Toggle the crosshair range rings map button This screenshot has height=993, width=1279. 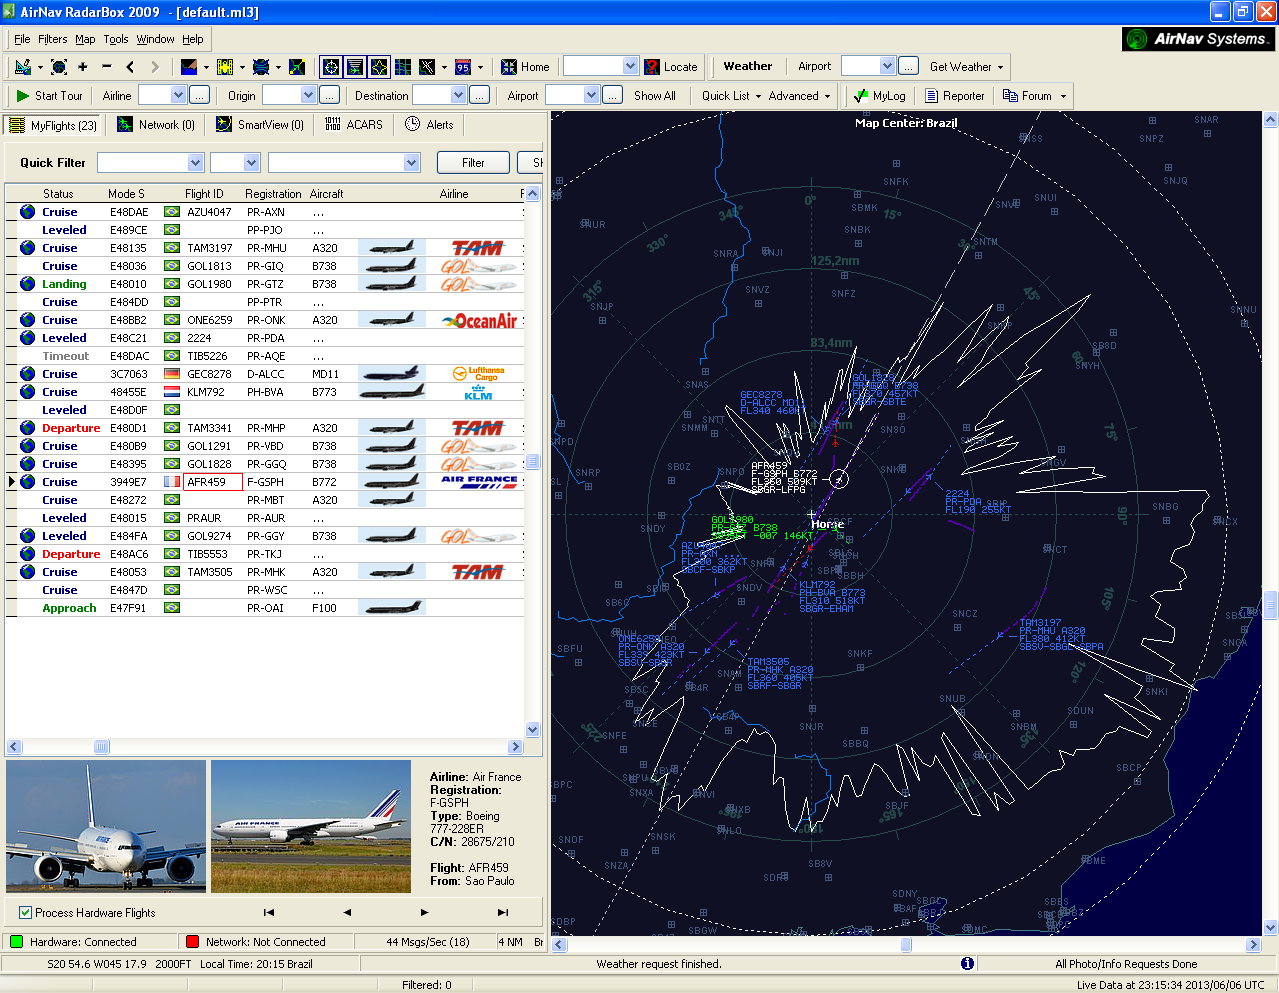(330, 67)
